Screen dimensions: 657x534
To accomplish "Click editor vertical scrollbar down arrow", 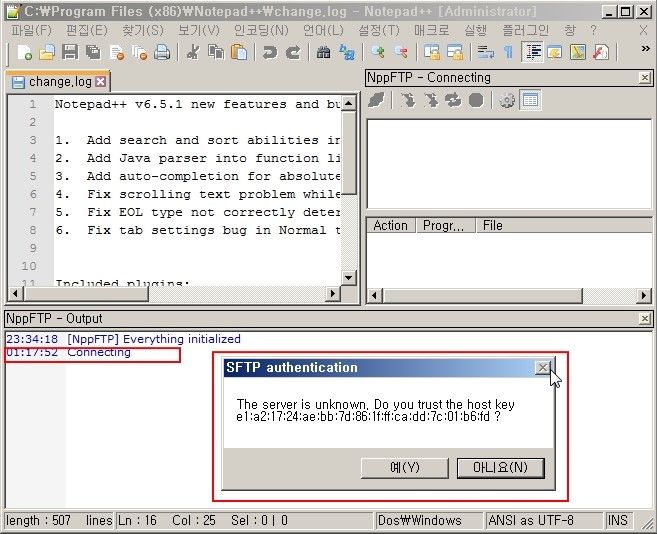I will (x=349, y=277).
